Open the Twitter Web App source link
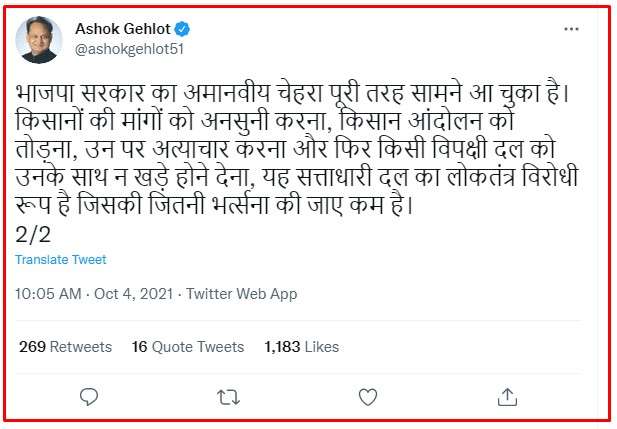Viewport: 617px width, 429px height. (x=241, y=295)
